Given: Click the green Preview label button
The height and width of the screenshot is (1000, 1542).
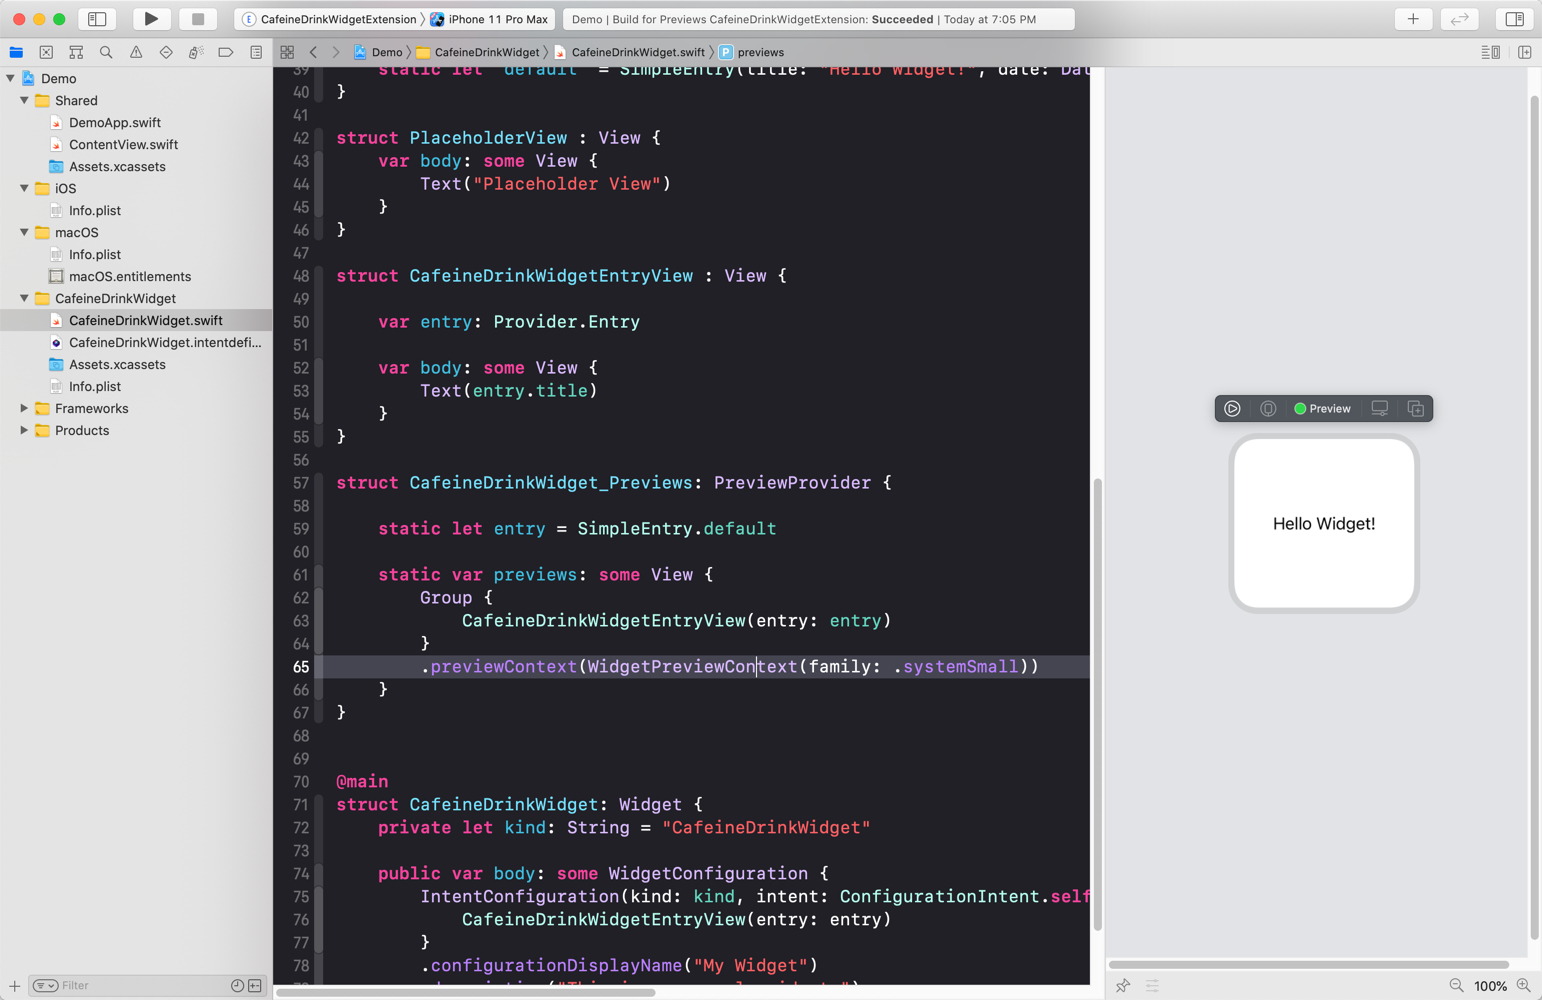Looking at the screenshot, I should click(x=1322, y=408).
